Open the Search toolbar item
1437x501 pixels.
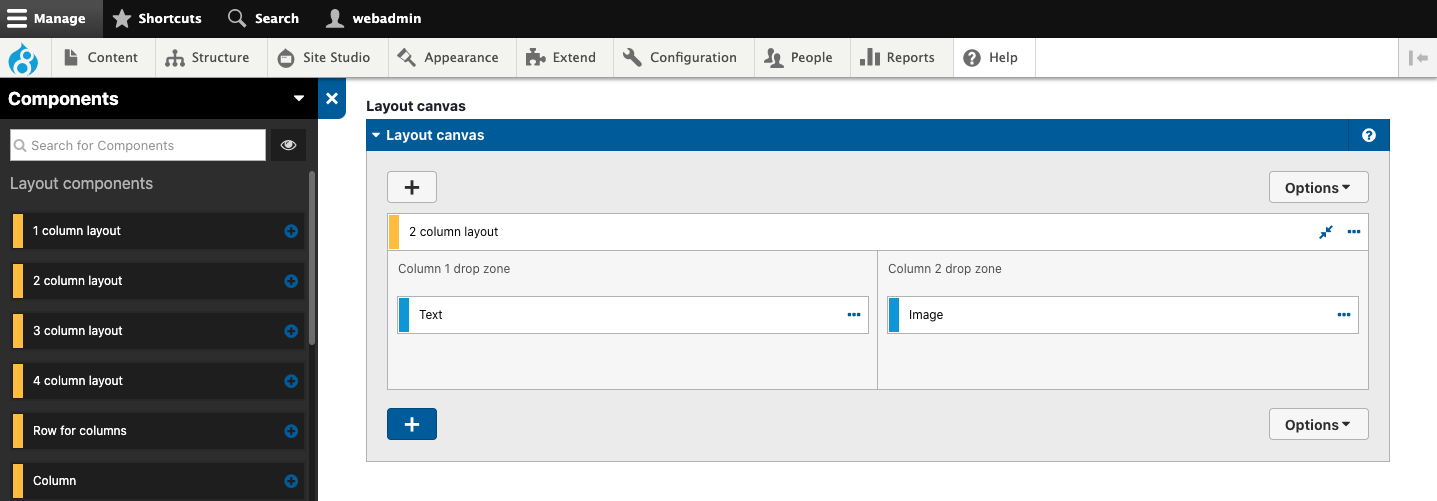pyautogui.click(x=264, y=18)
